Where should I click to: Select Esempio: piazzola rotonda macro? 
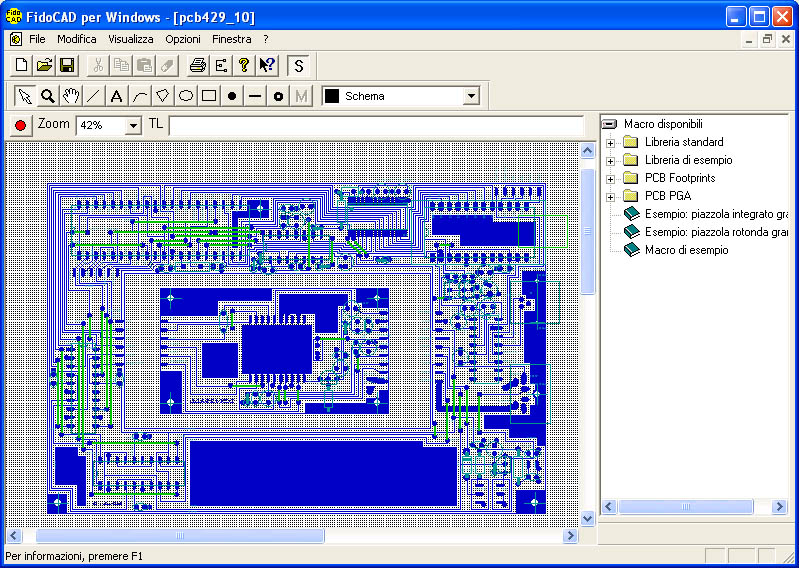coord(716,232)
